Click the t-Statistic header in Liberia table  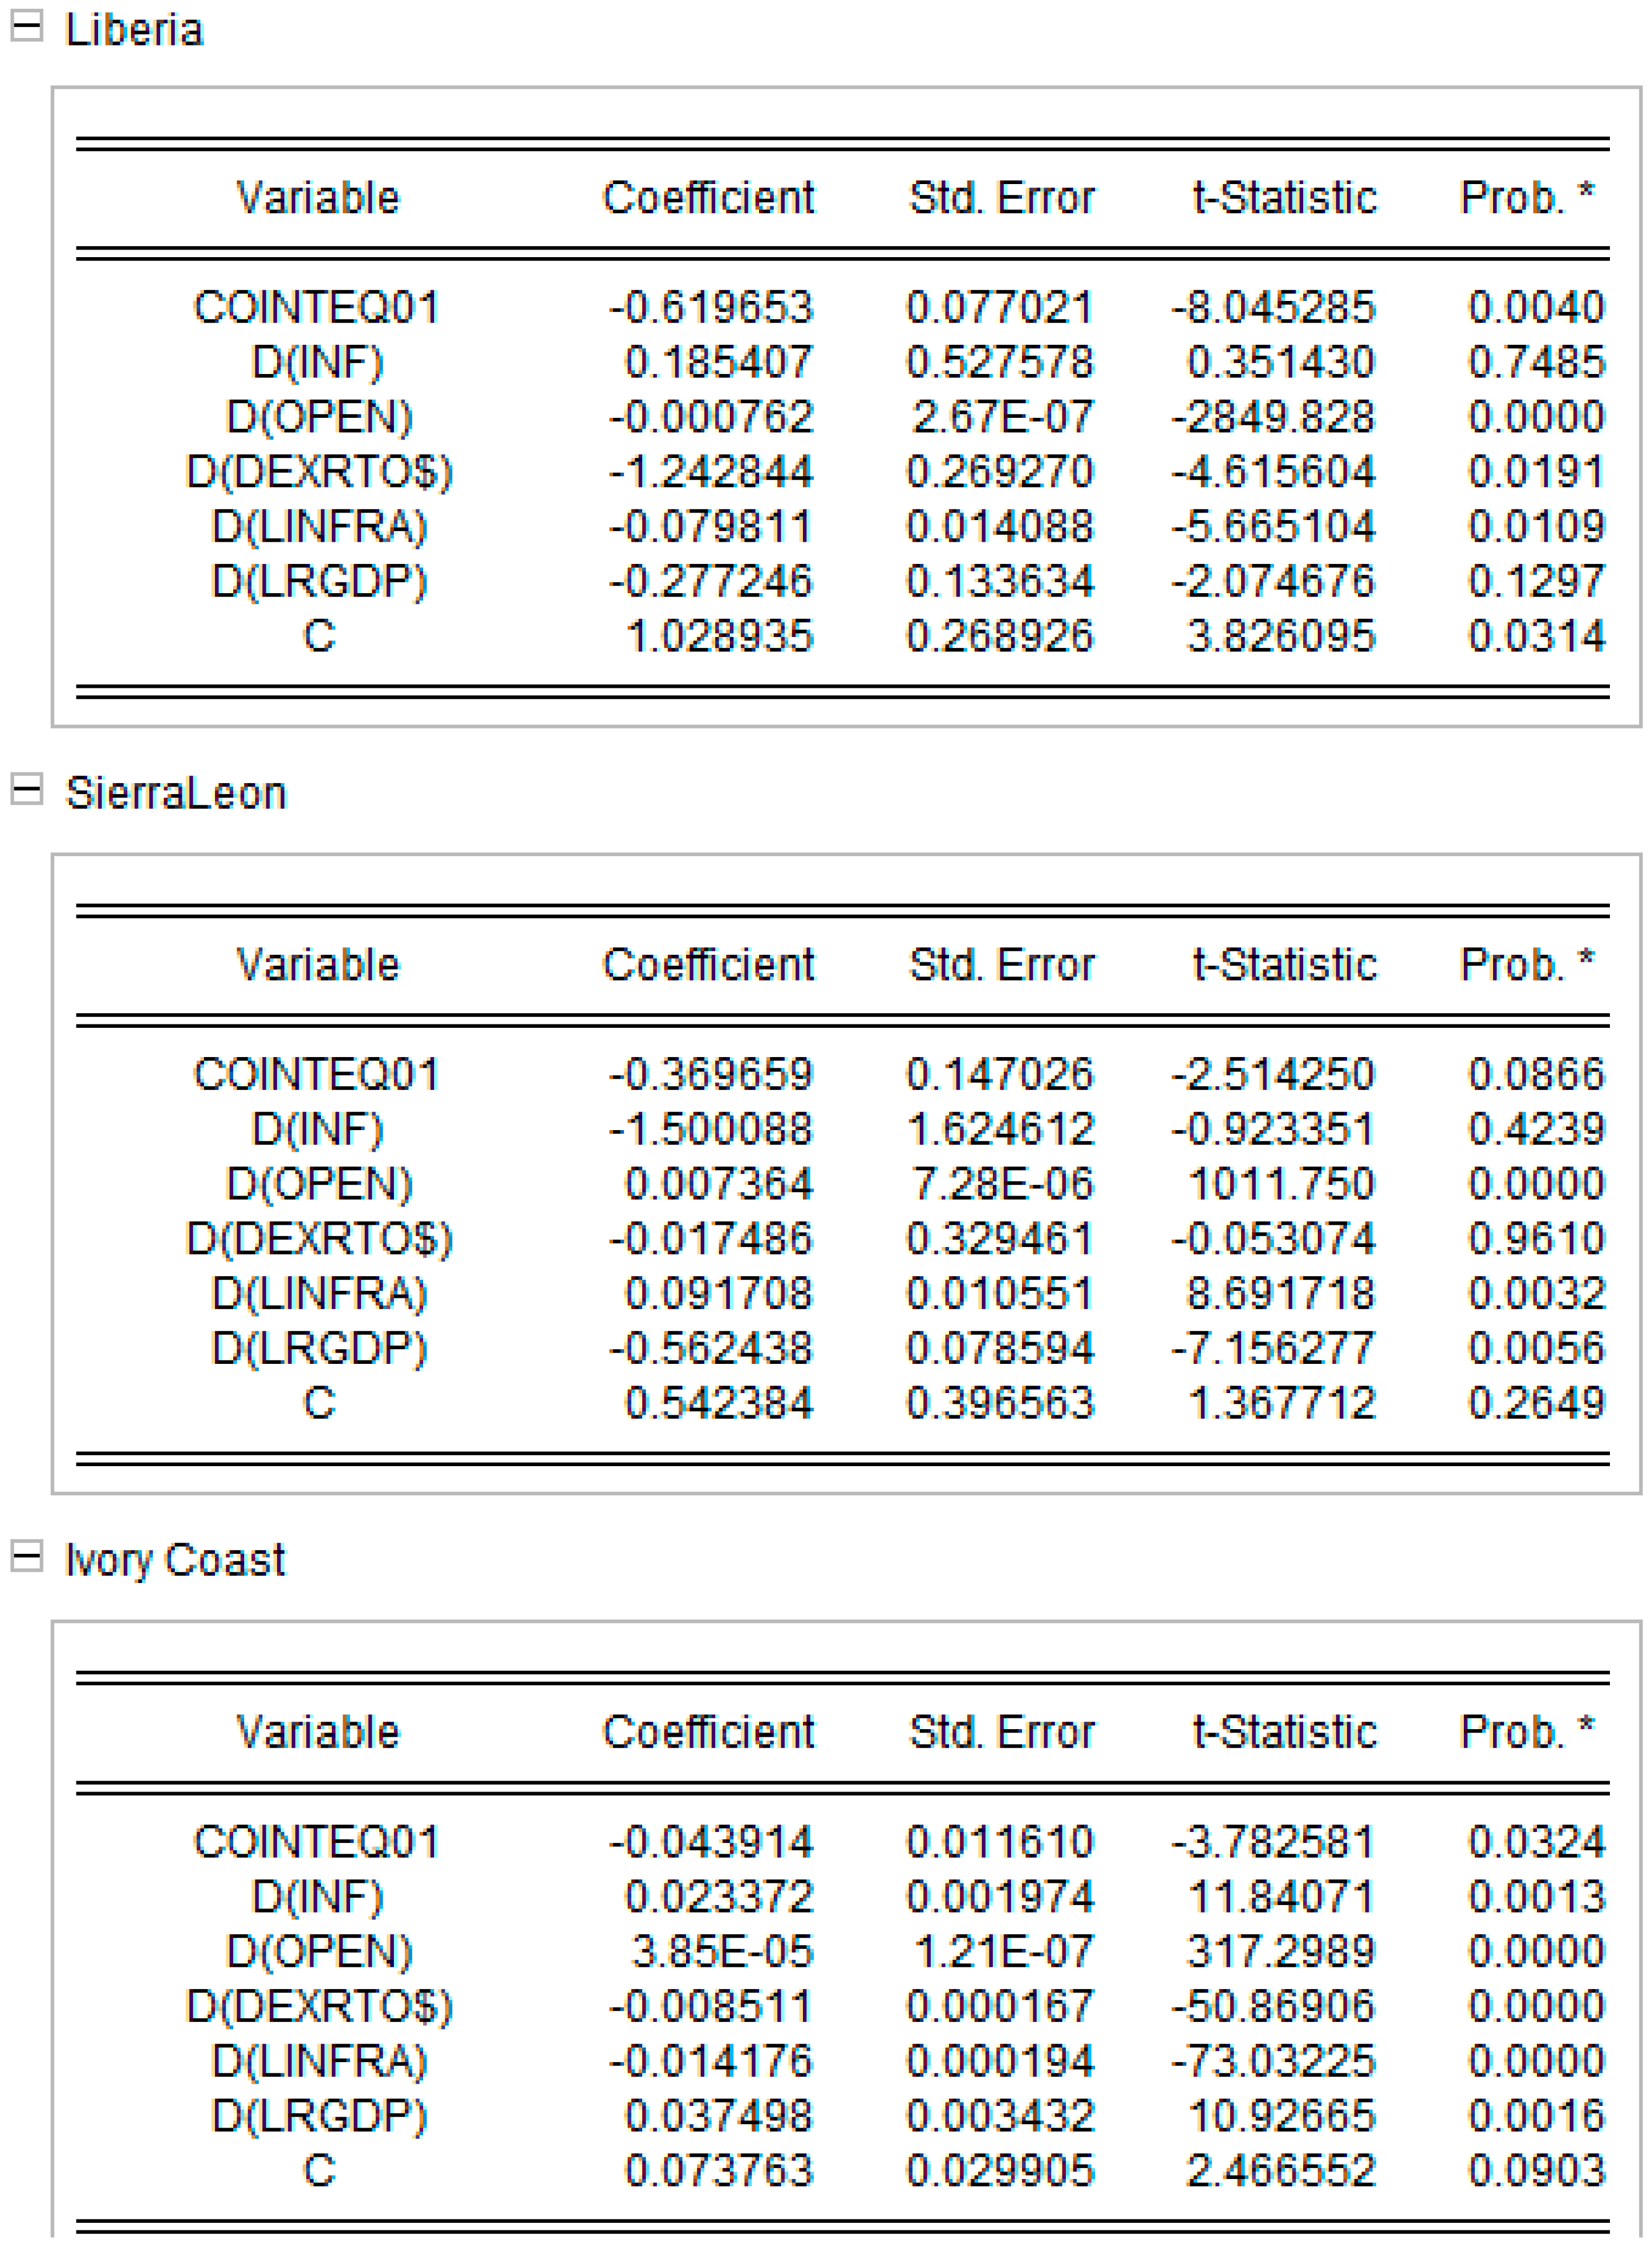pyautogui.click(x=1284, y=198)
